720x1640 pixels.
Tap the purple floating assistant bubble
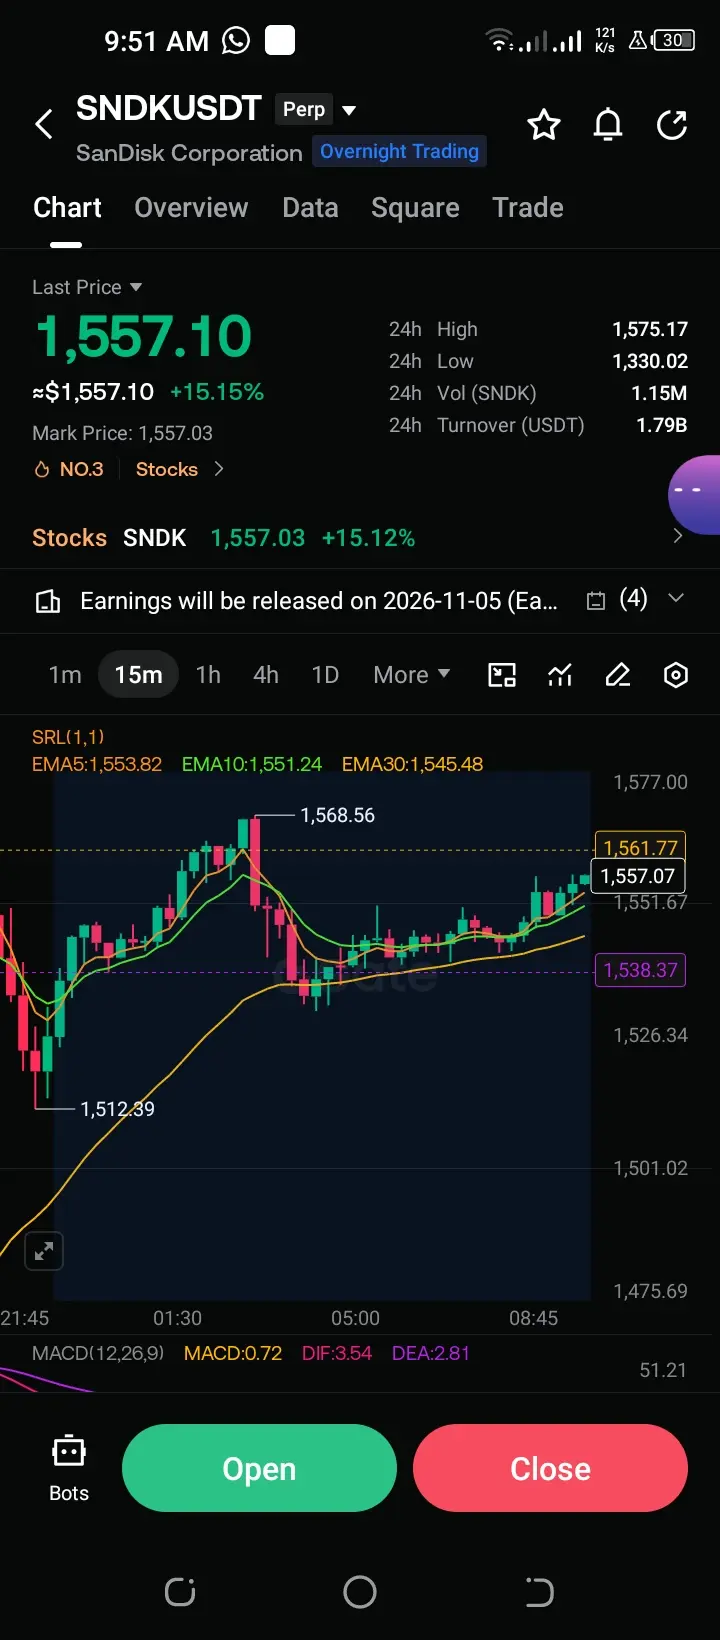(x=694, y=495)
